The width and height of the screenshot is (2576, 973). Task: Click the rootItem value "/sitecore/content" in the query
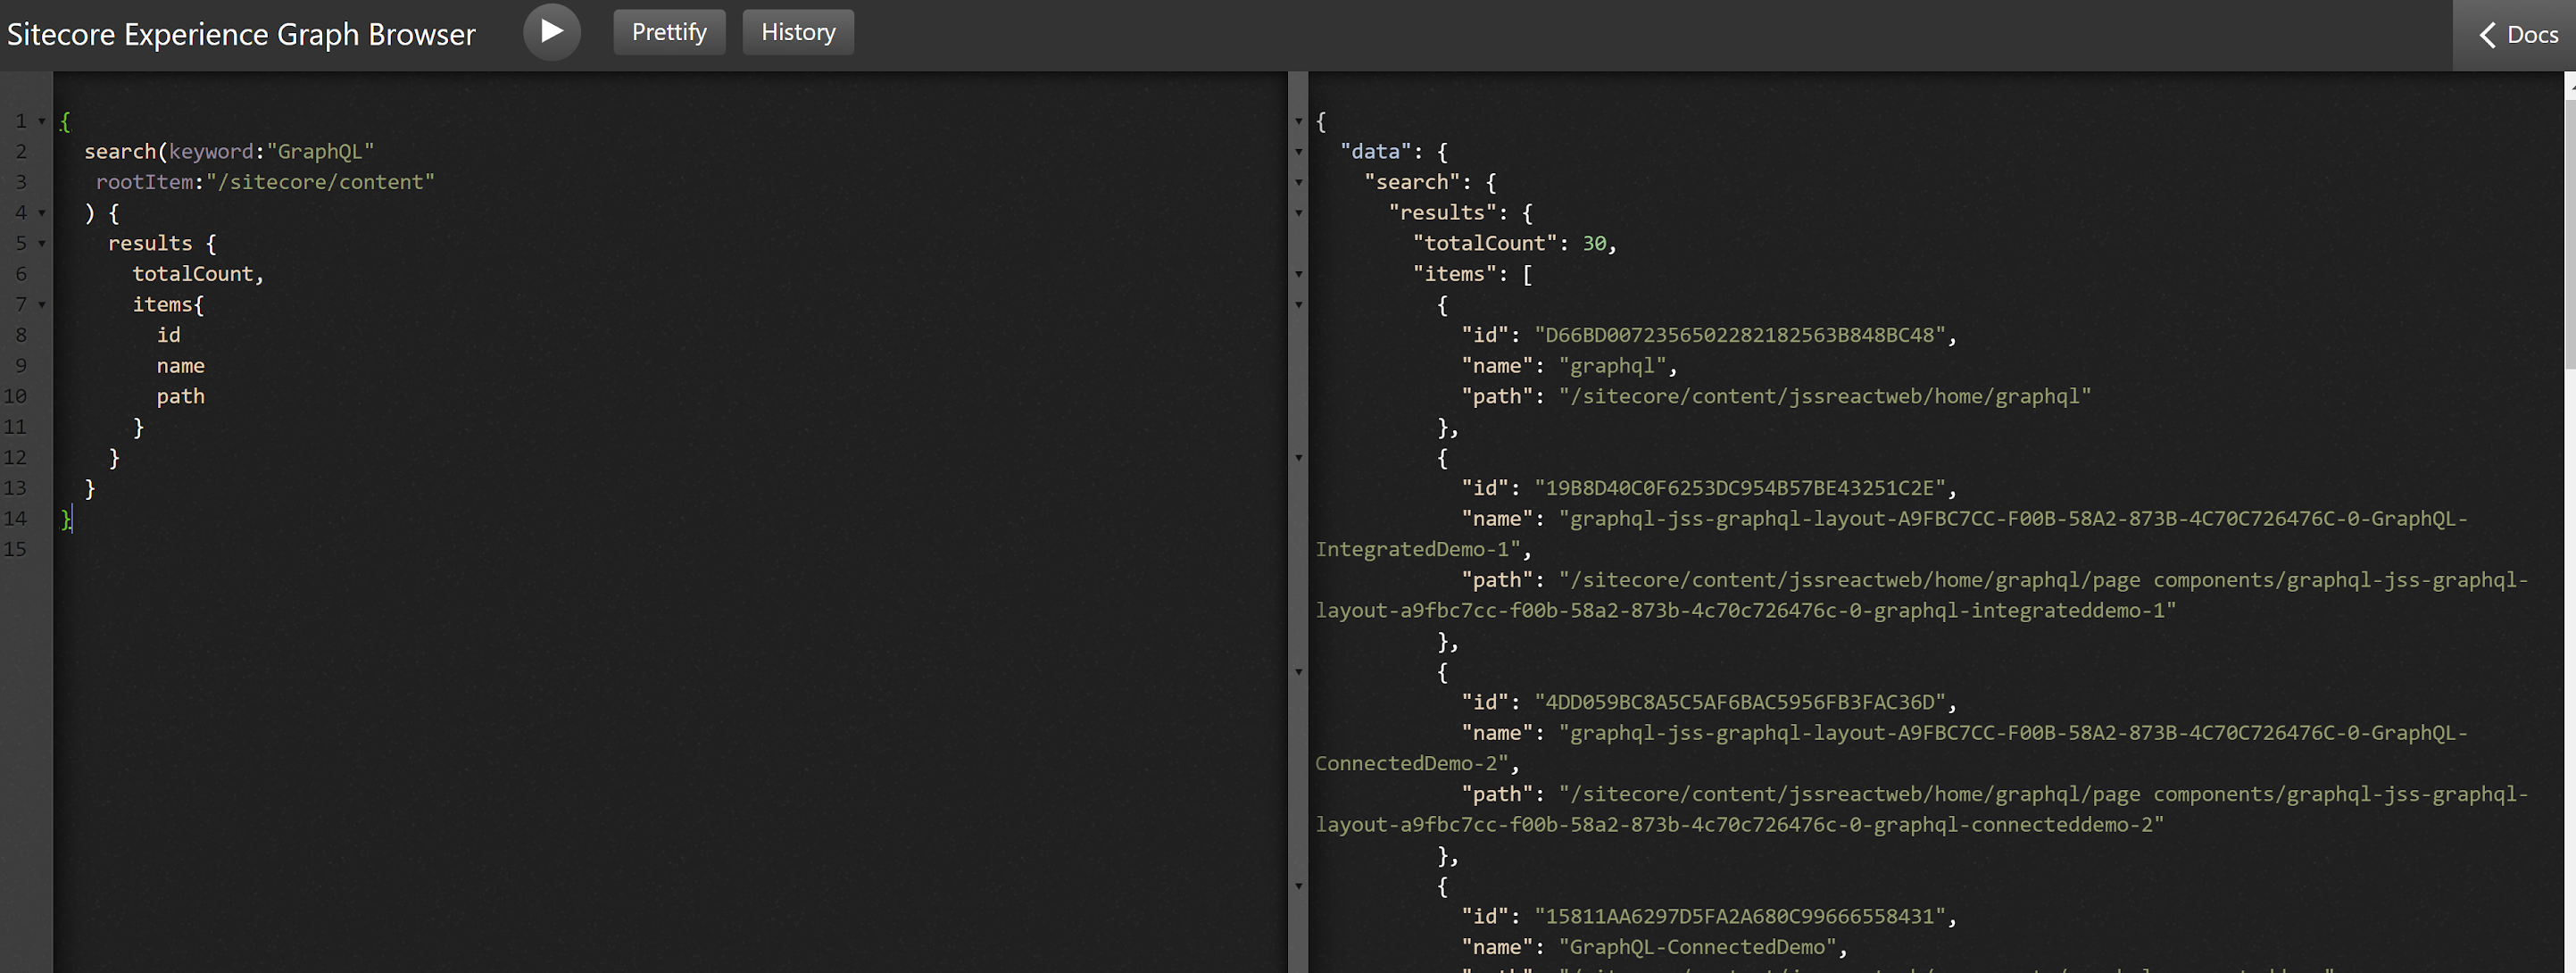tap(320, 182)
